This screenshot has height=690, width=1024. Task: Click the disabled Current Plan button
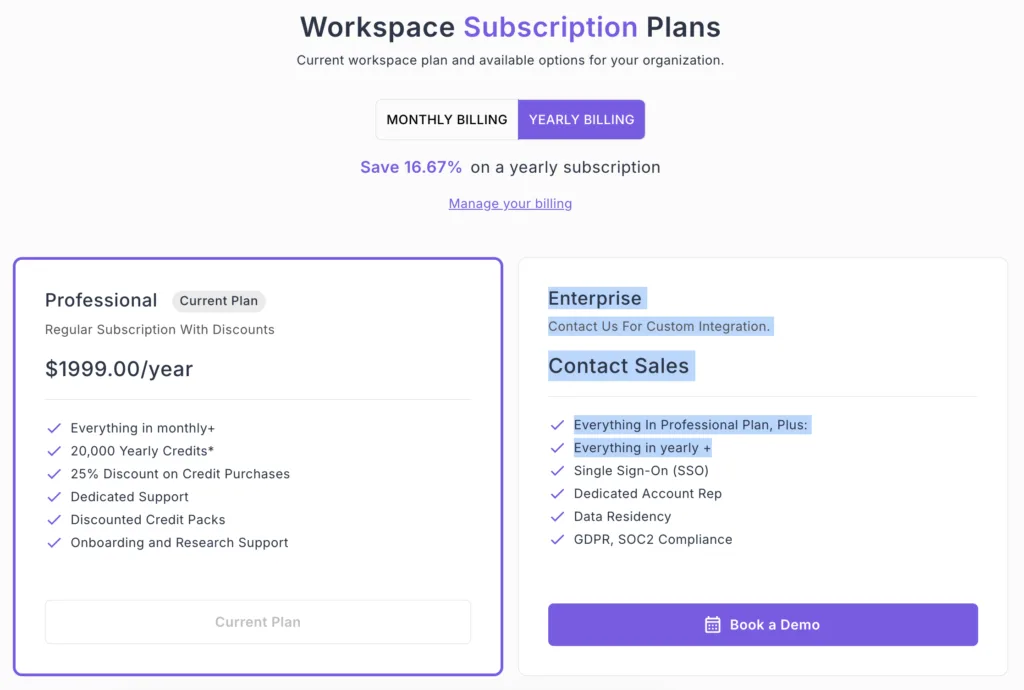(258, 622)
